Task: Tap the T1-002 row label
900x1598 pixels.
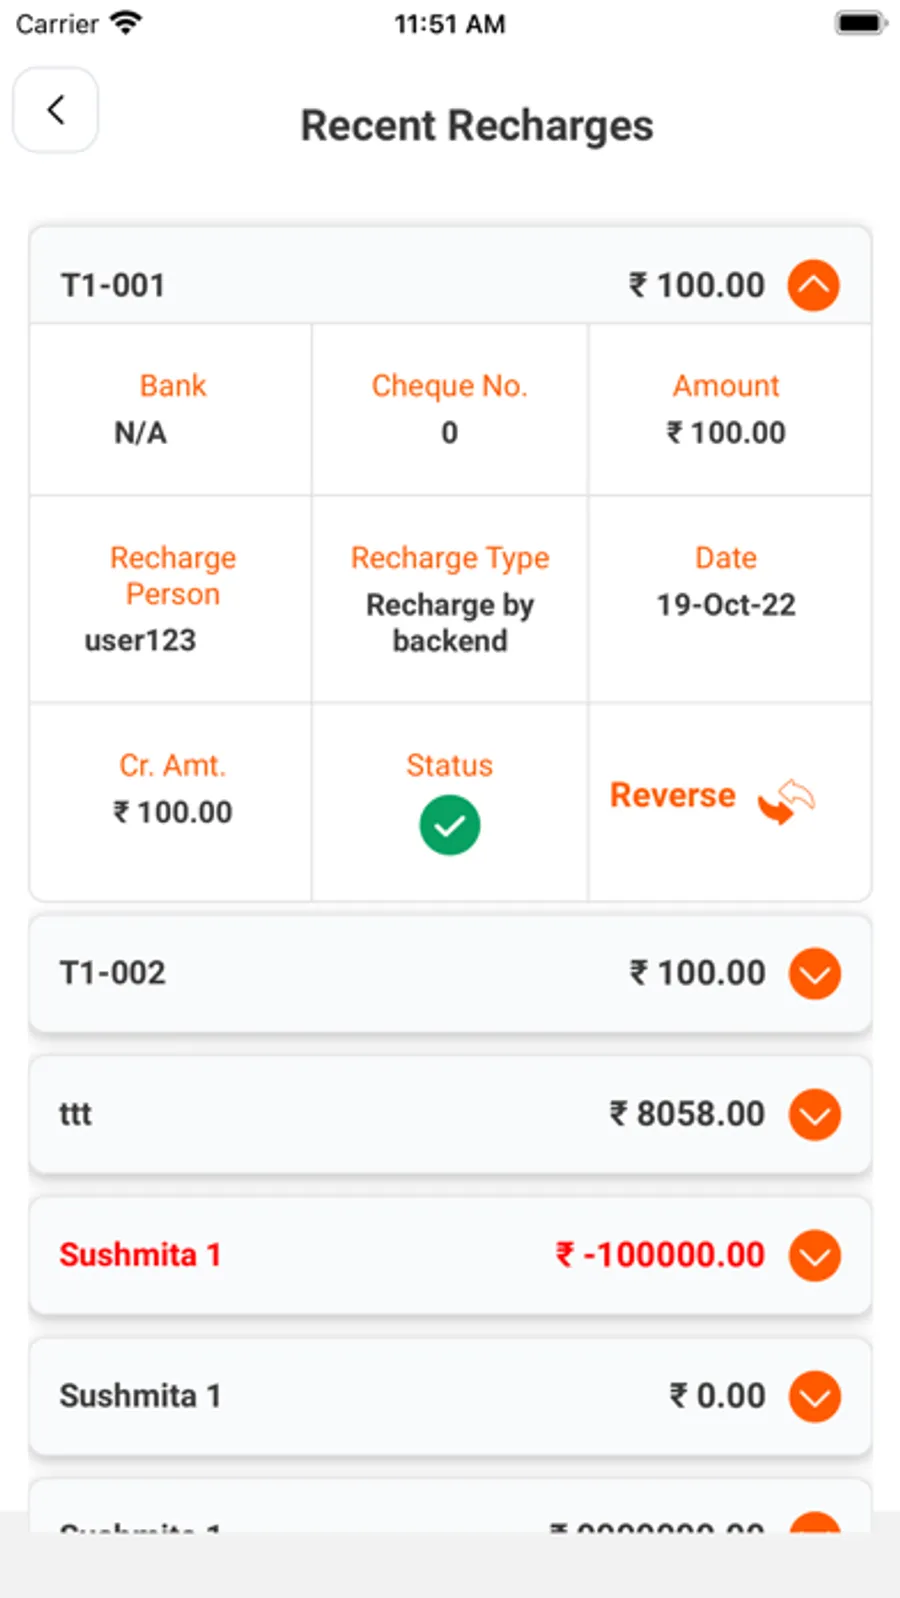Action: (113, 973)
